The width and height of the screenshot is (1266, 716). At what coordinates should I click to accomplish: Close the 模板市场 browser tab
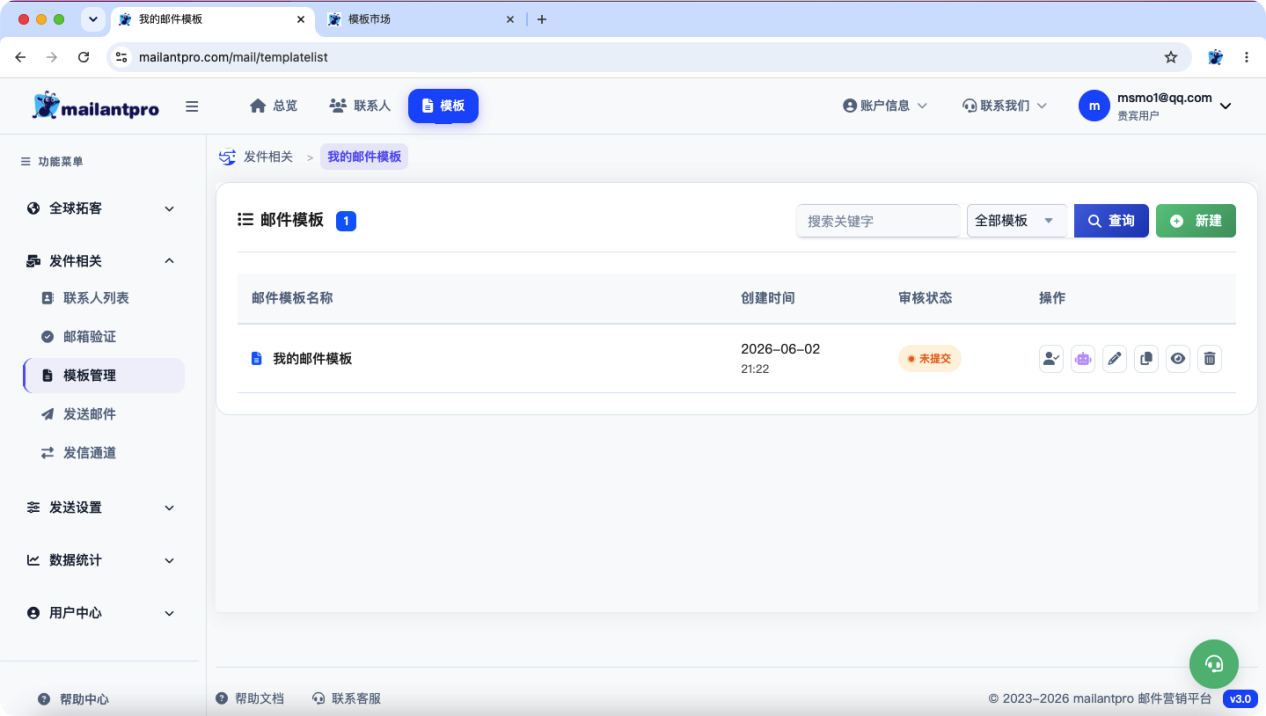pyautogui.click(x=510, y=19)
